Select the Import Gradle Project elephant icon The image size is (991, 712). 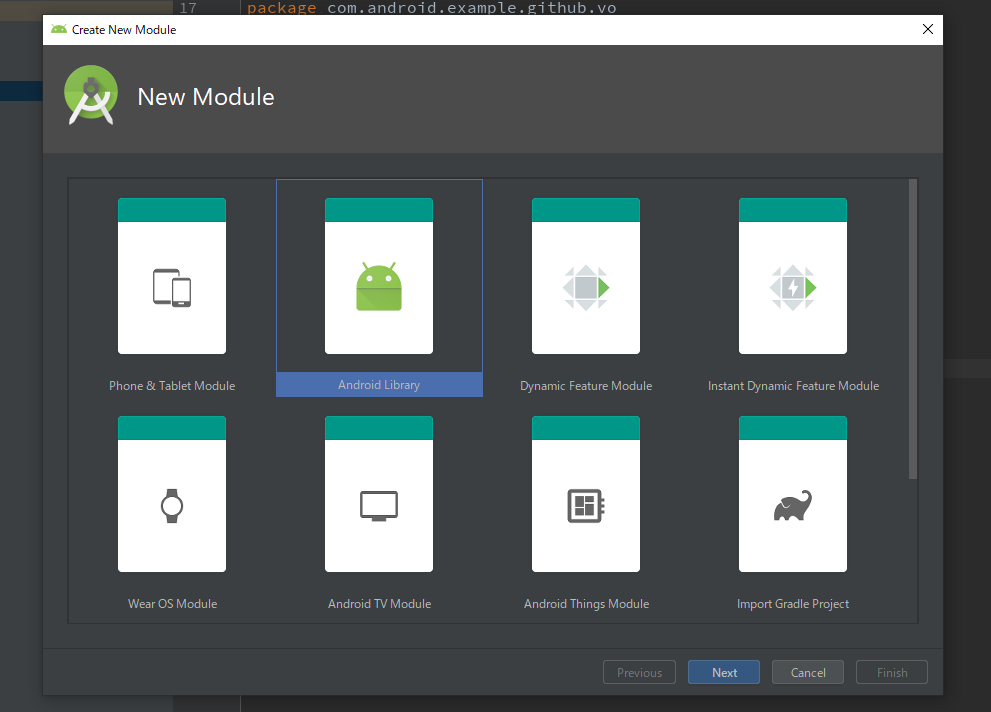(793, 506)
